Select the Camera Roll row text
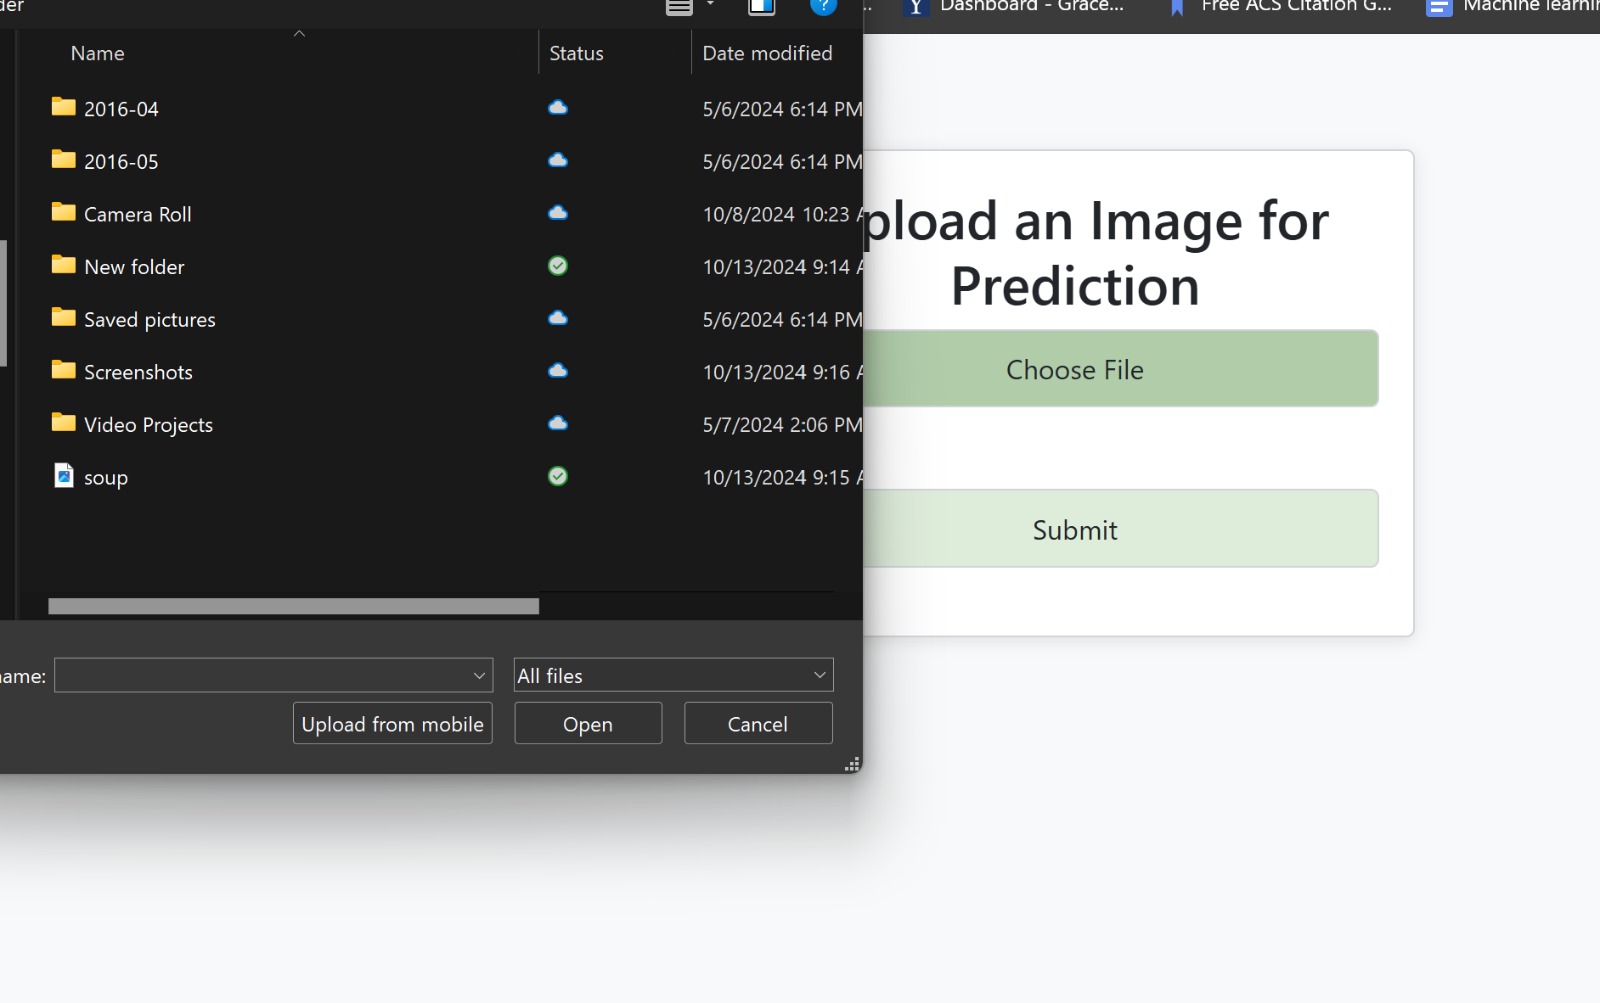 click(138, 214)
